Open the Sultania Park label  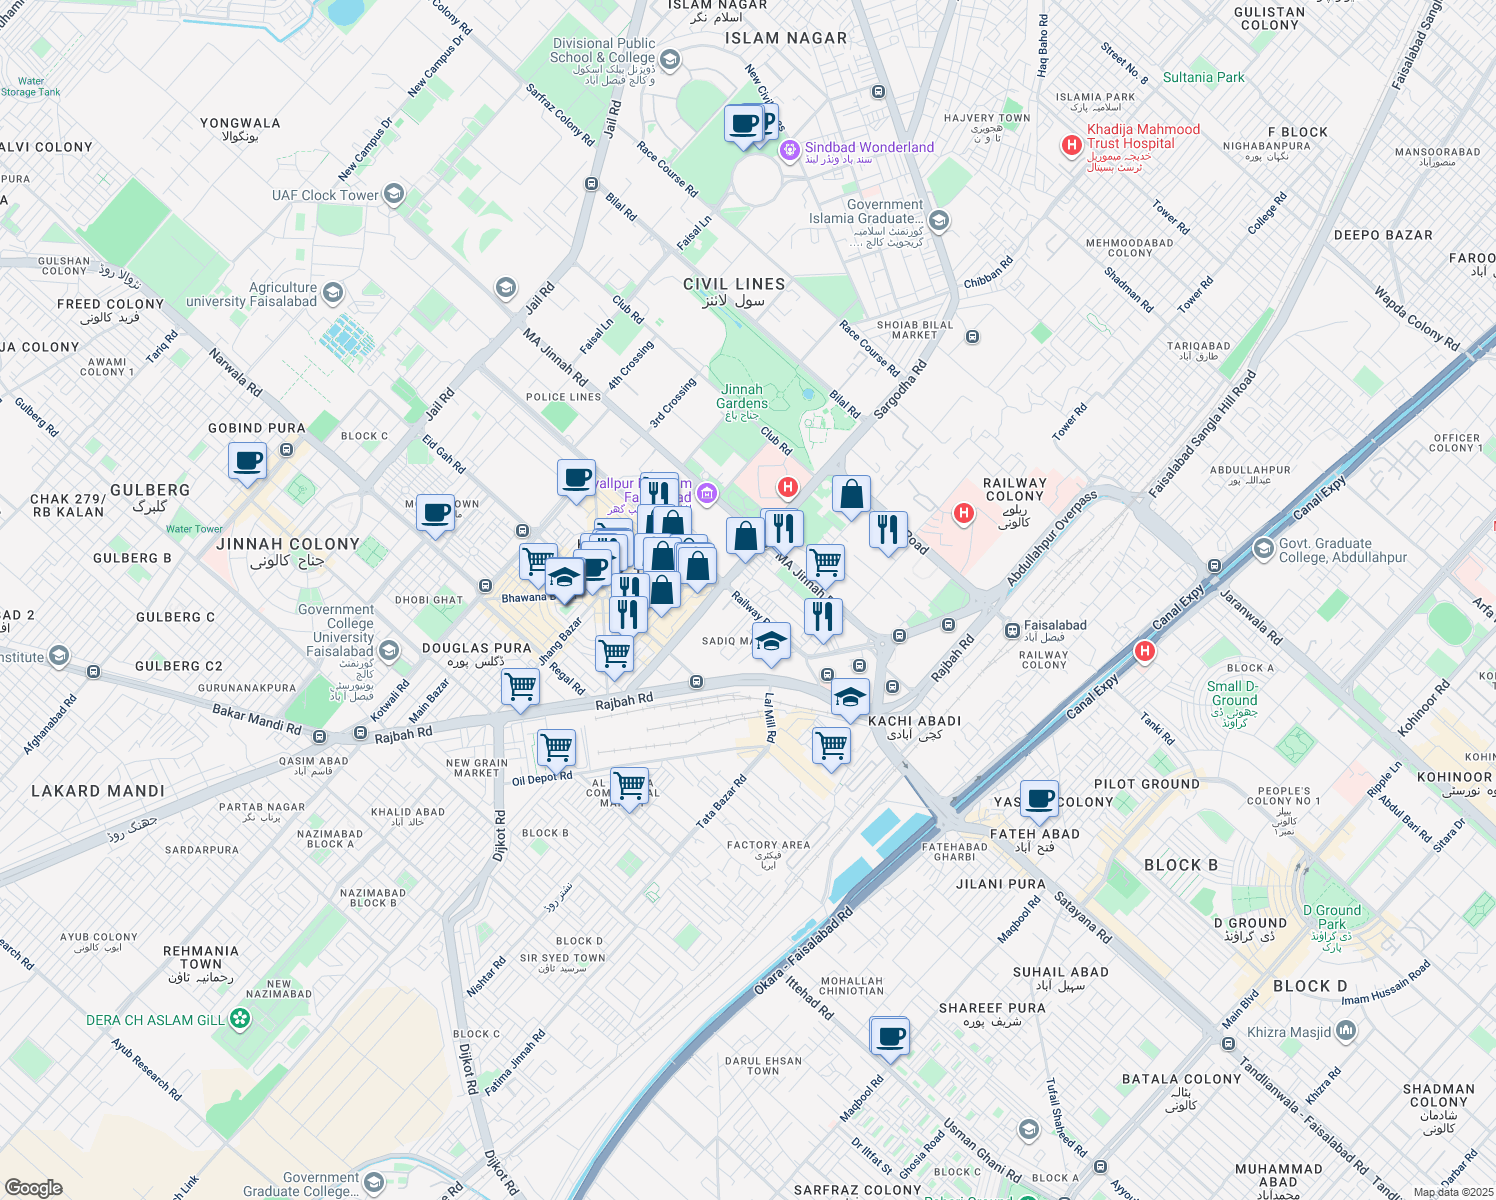click(1203, 77)
